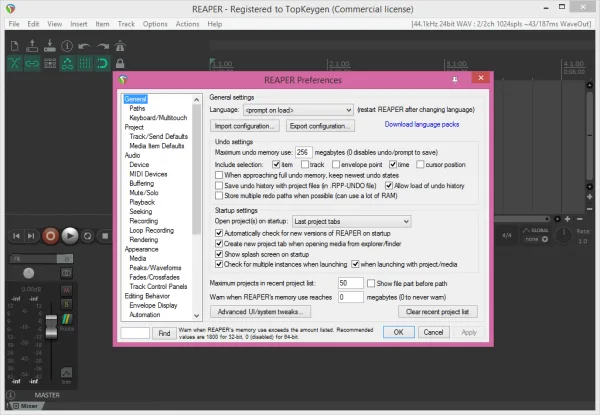
Task: Click preferences list scroll-down arrow
Action: coord(197,316)
